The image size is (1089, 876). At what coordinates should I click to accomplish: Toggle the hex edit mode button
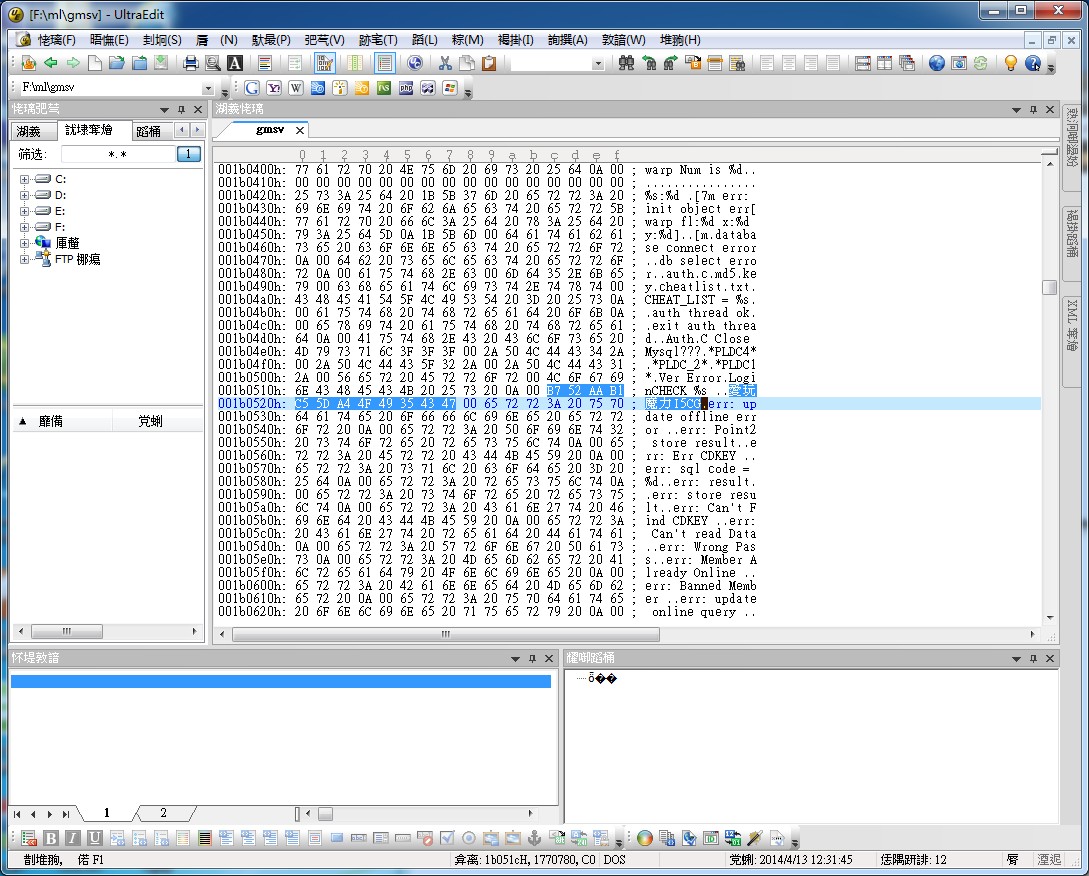pyautogui.click(x=324, y=63)
